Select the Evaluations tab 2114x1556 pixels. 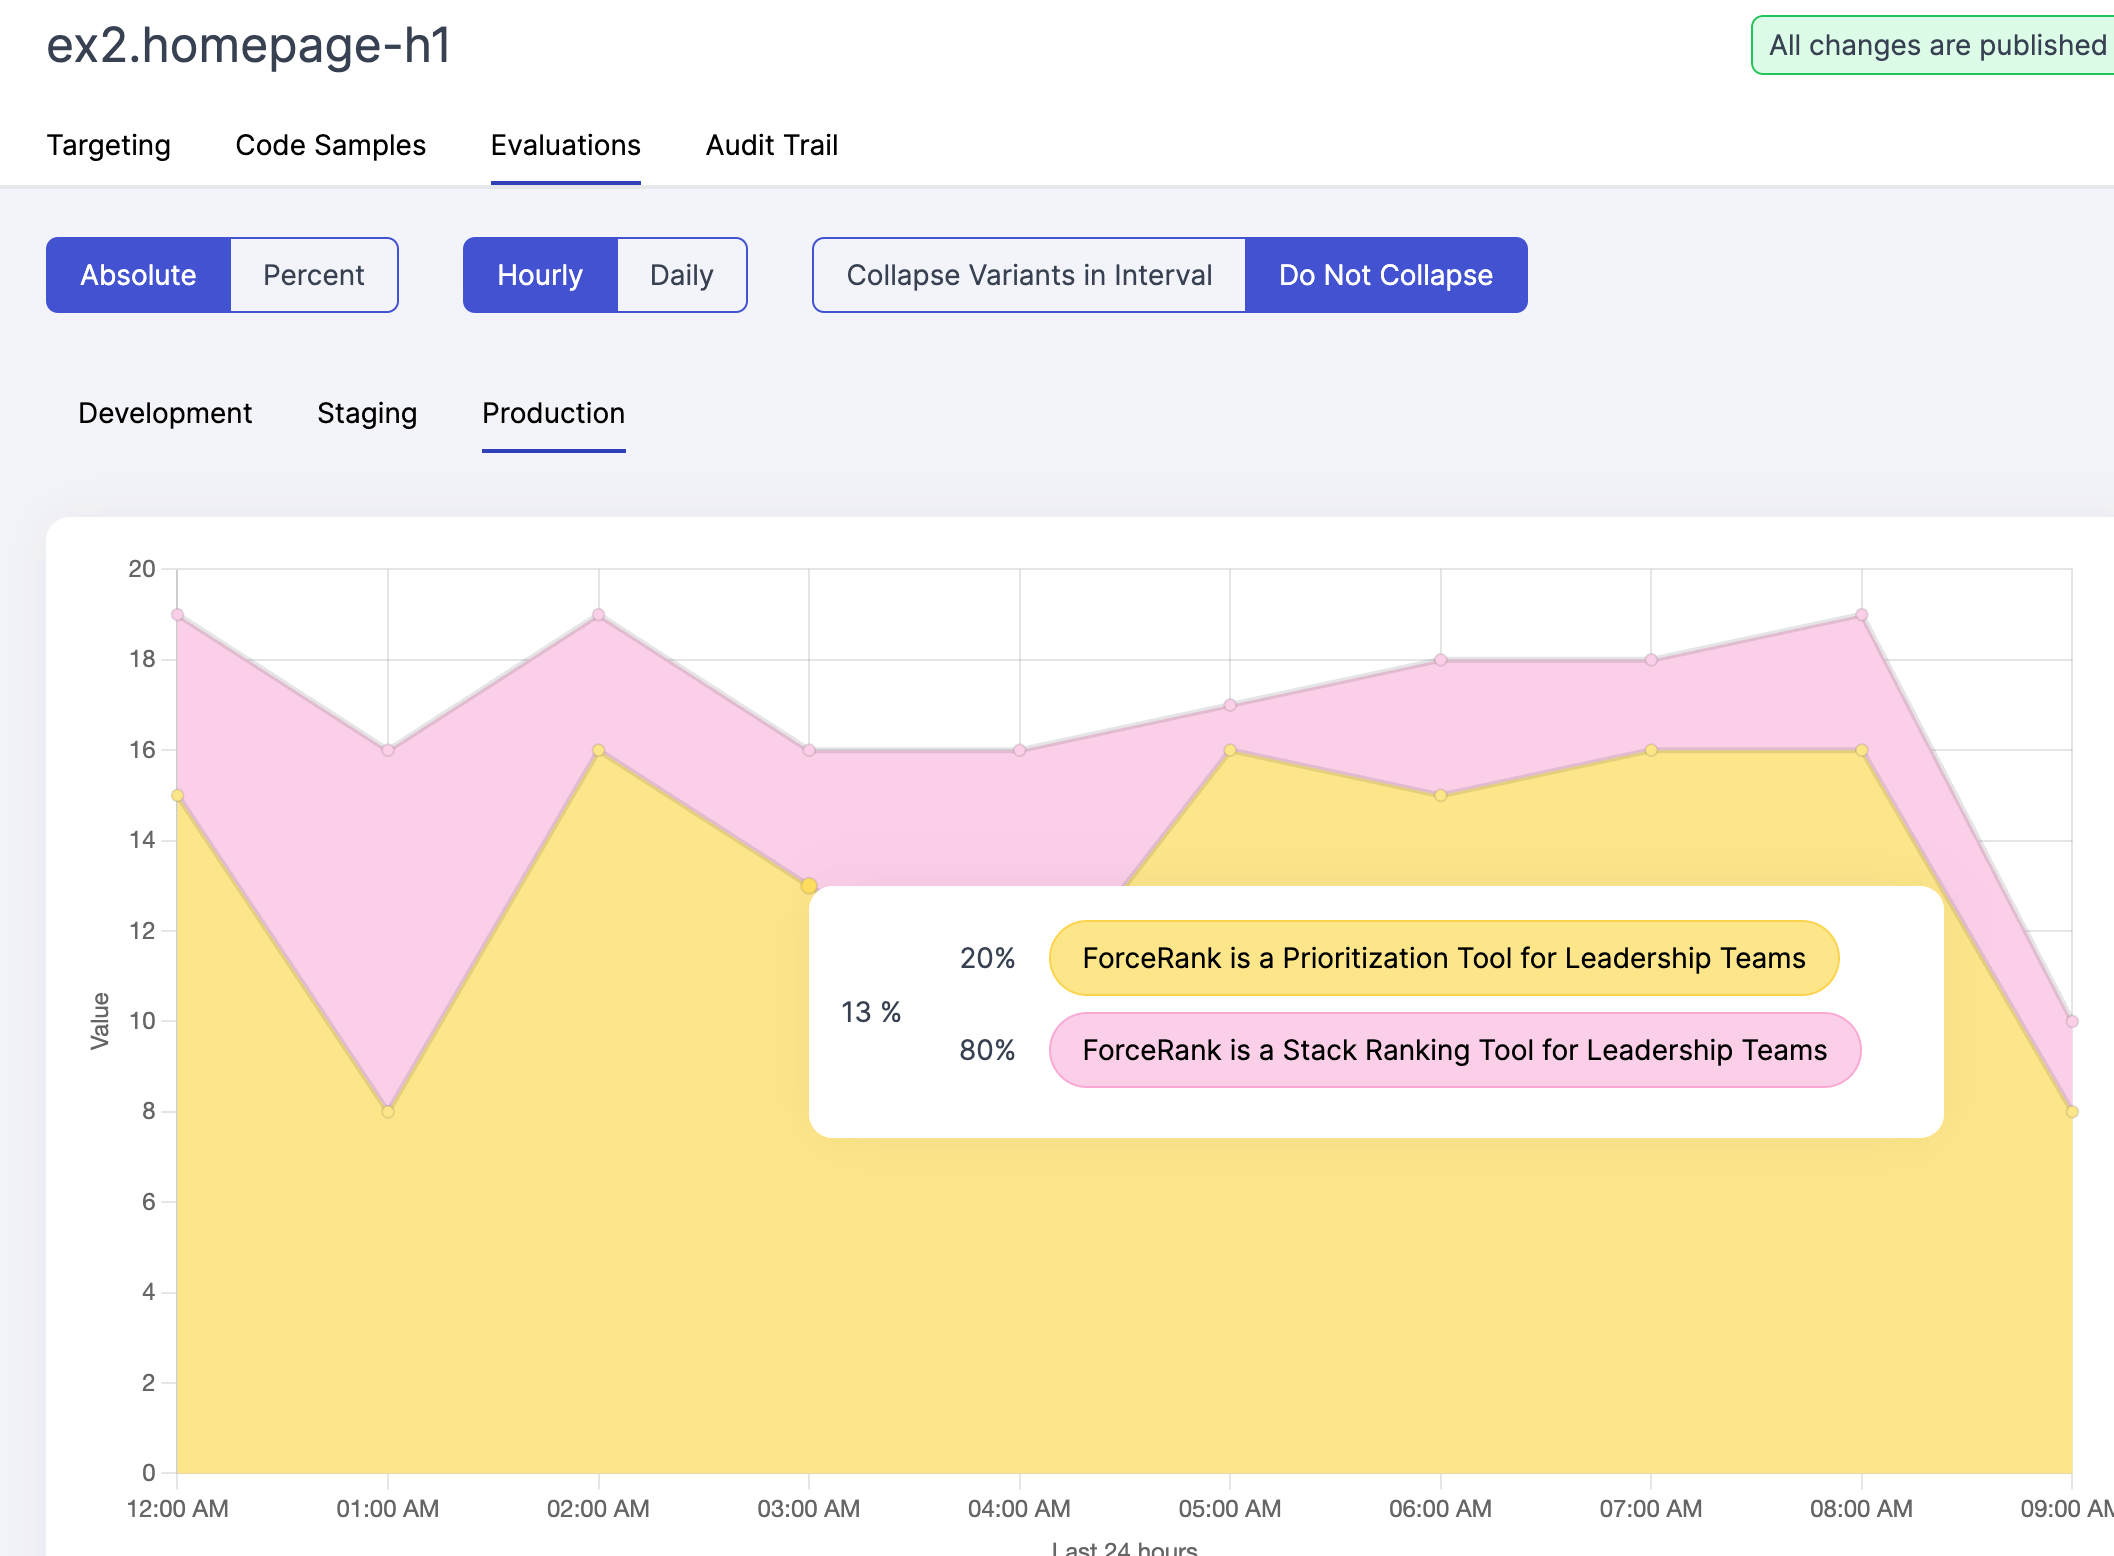pyautogui.click(x=566, y=146)
